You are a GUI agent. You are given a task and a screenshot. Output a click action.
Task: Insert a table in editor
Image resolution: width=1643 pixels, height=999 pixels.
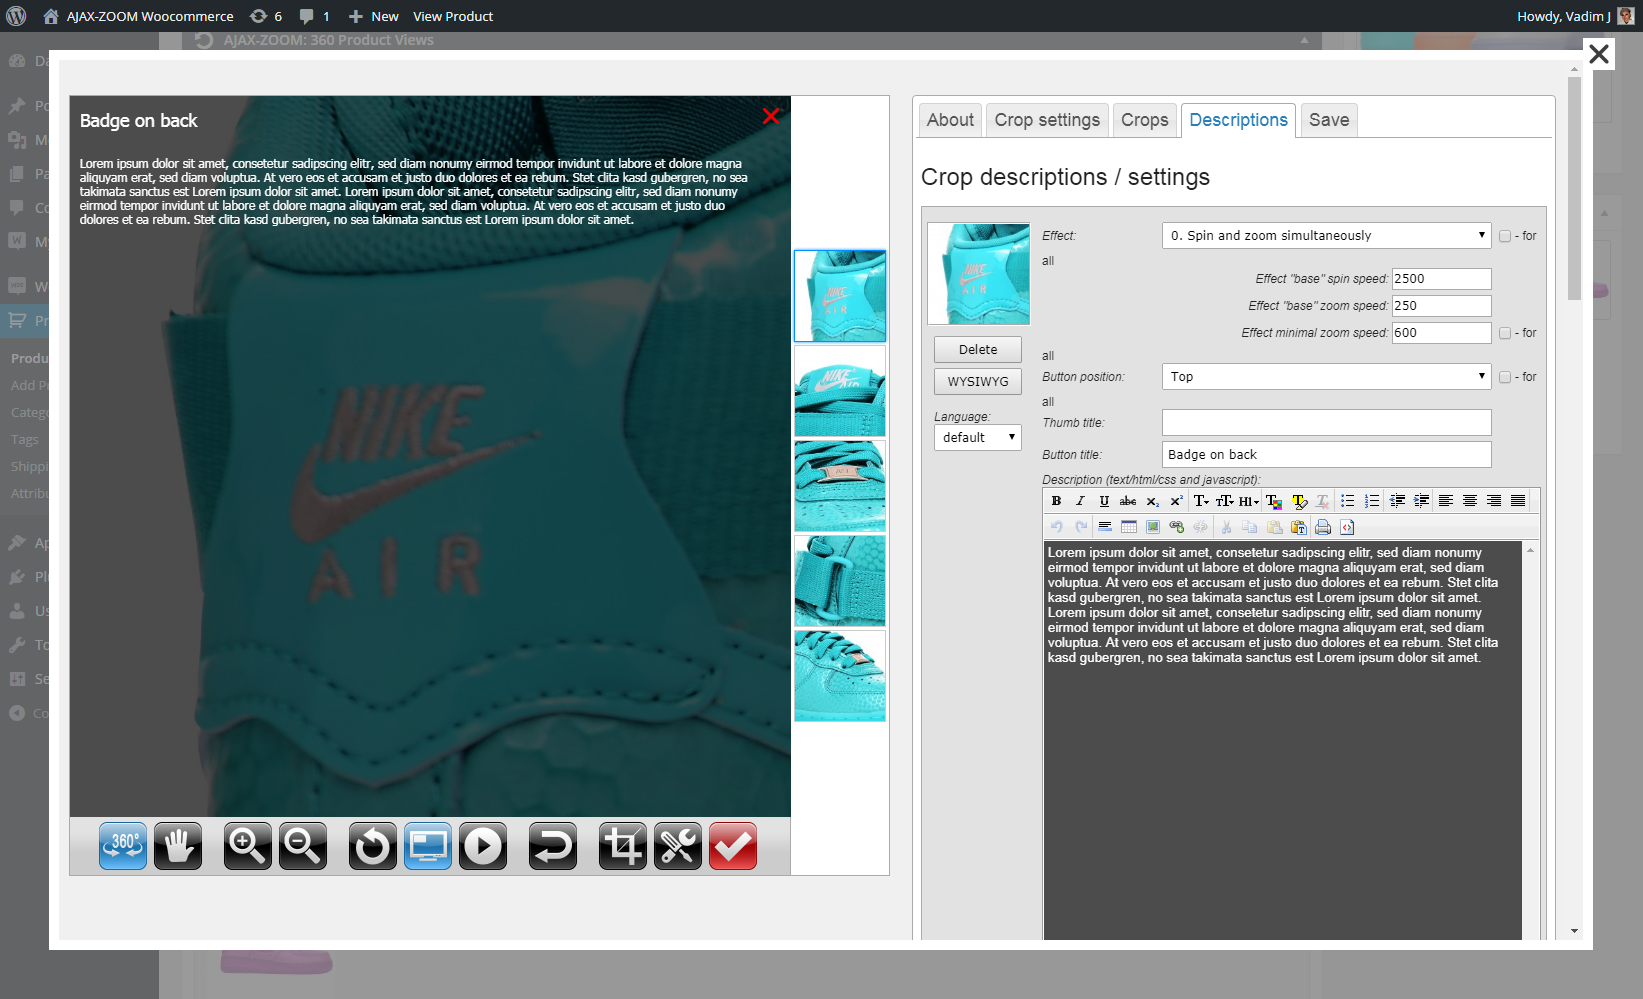pyautogui.click(x=1129, y=527)
